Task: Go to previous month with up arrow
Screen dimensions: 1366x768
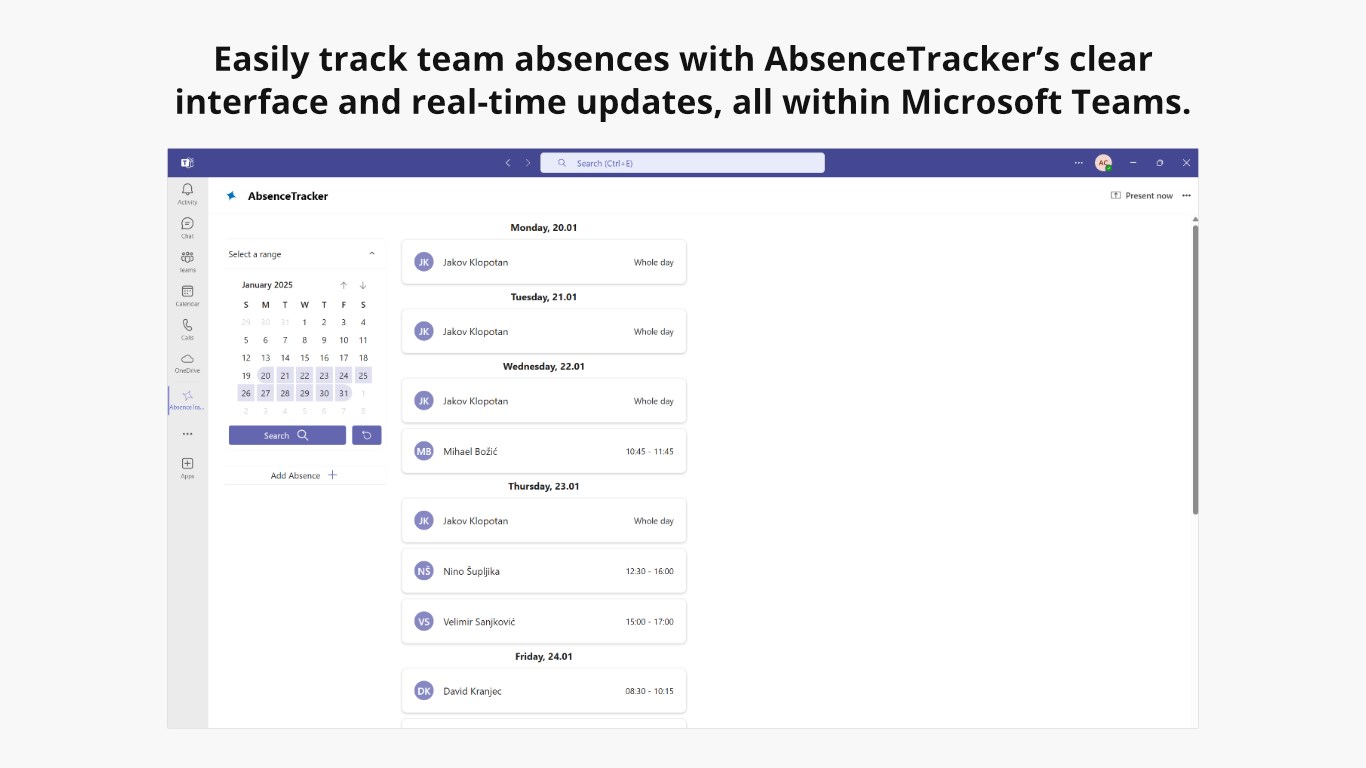Action: pyautogui.click(x=343, y=285)
